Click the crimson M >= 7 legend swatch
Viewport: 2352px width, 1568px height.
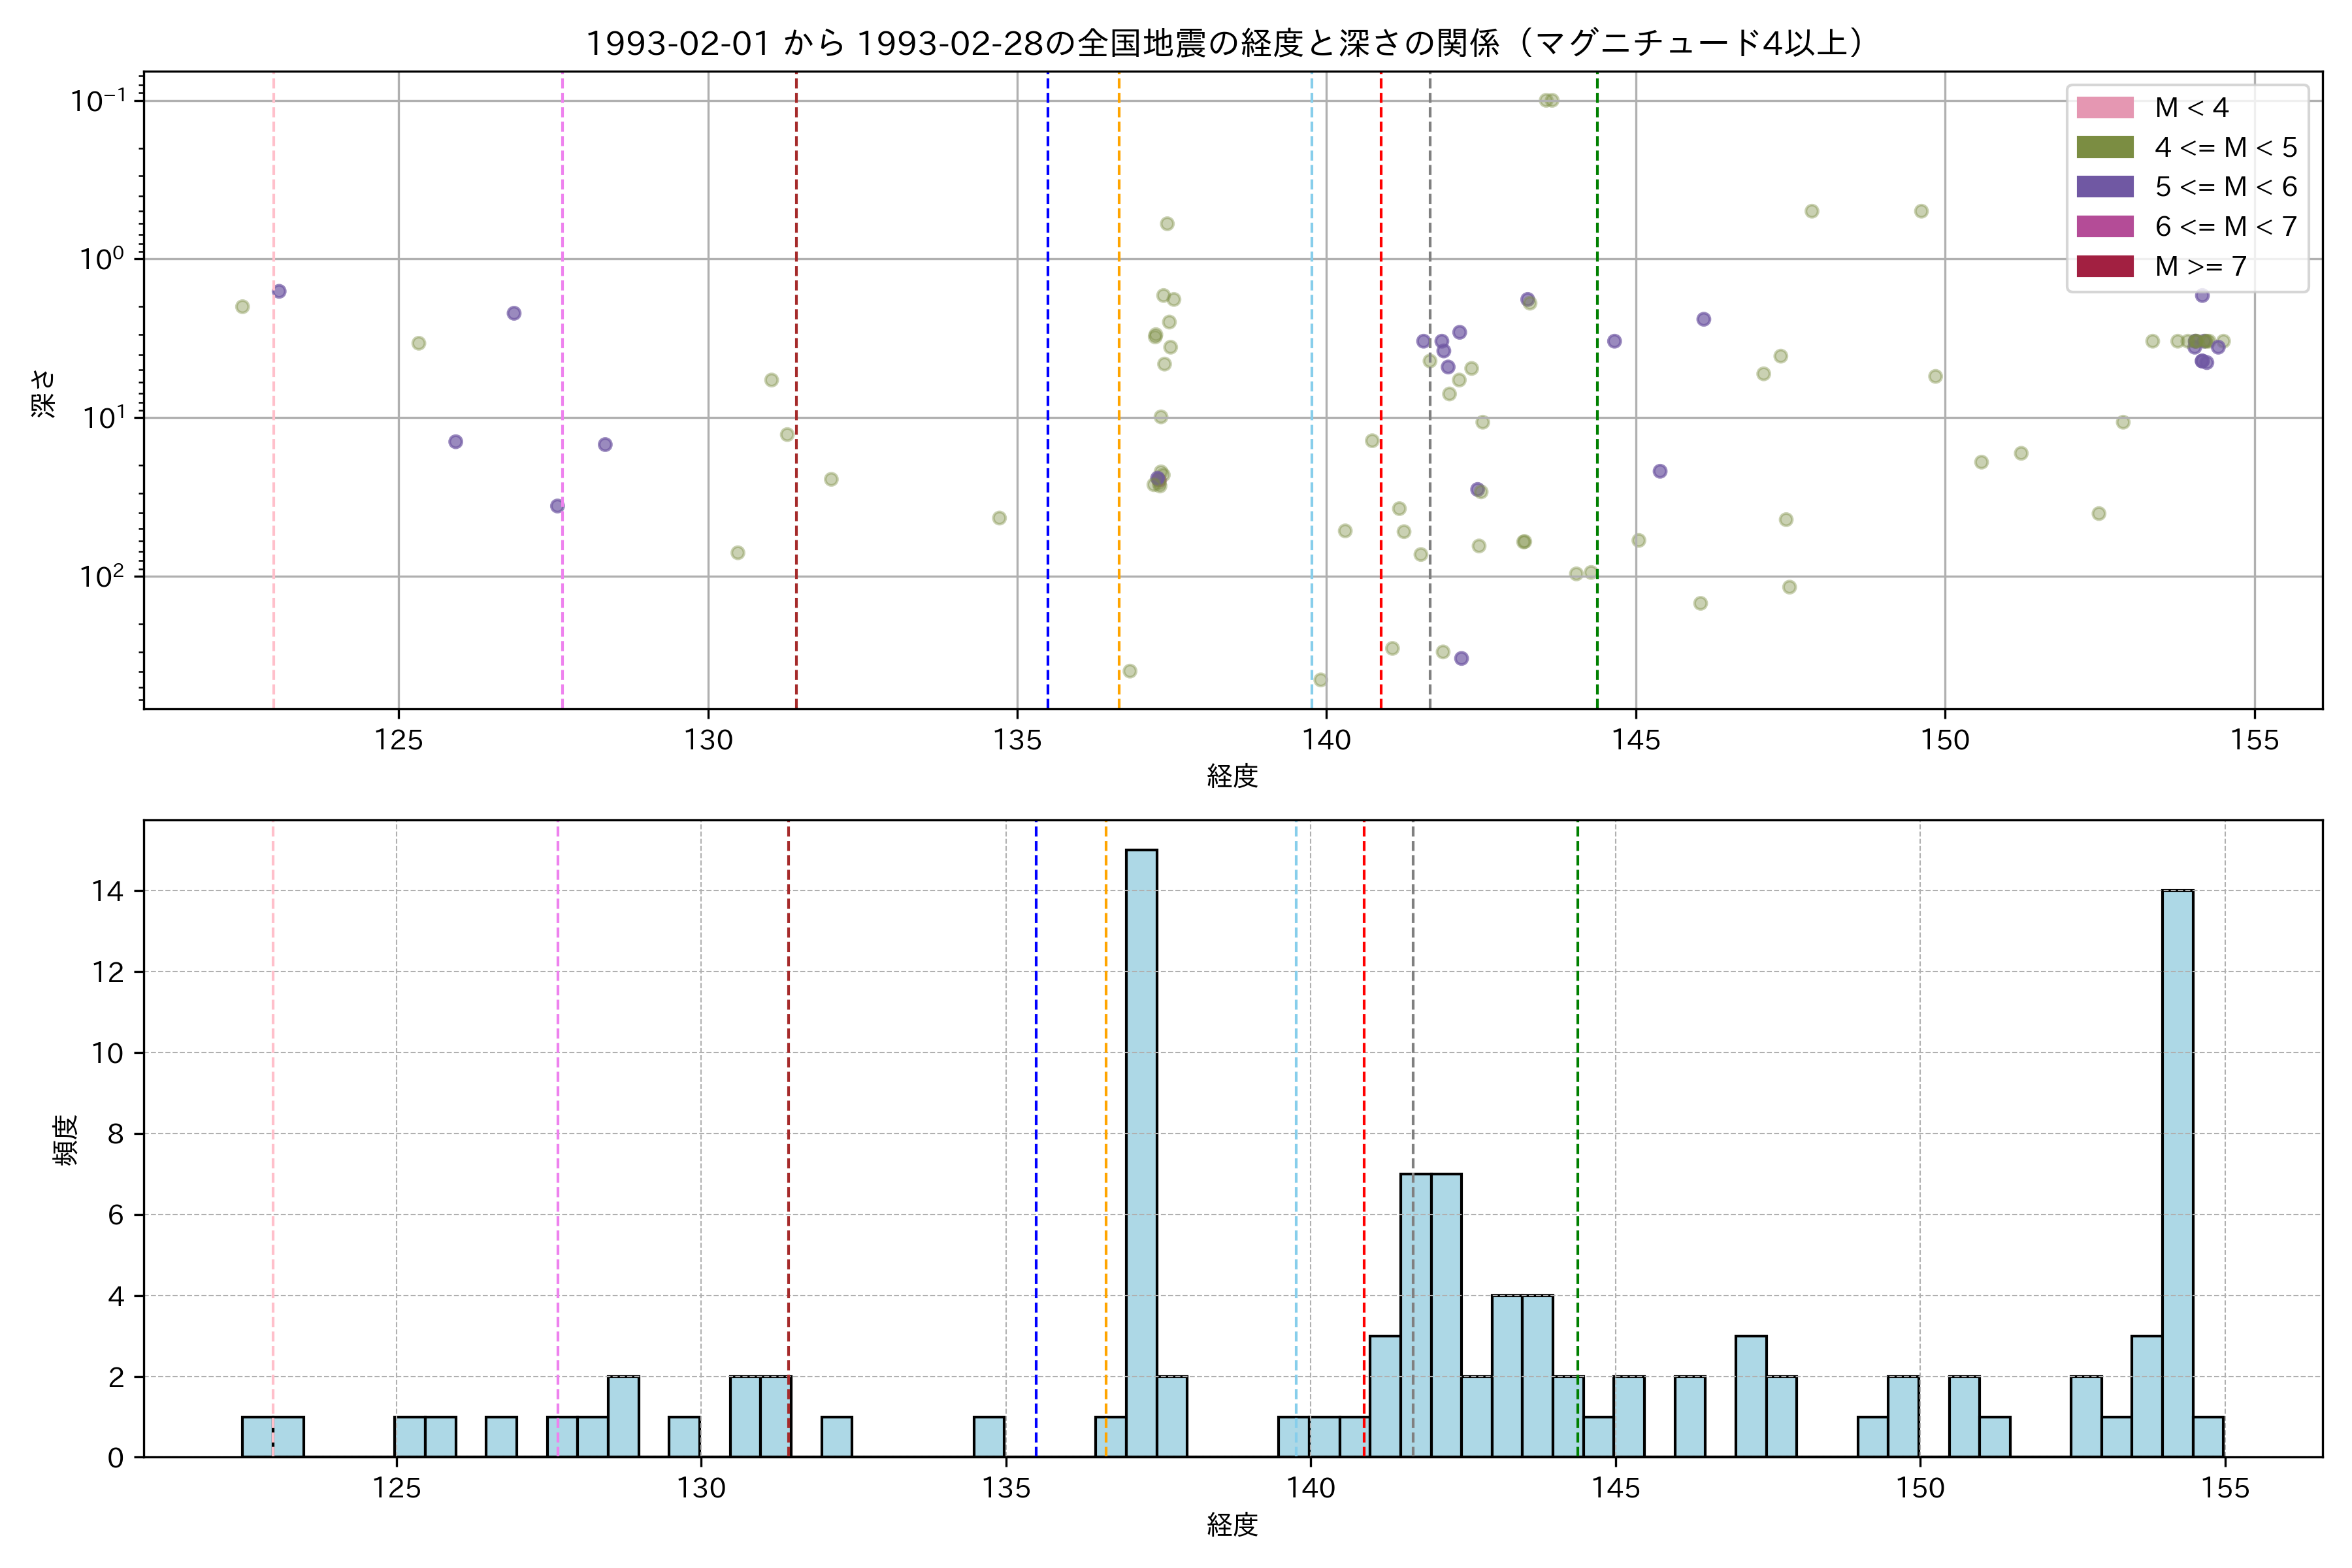[x=2104, y=266]
